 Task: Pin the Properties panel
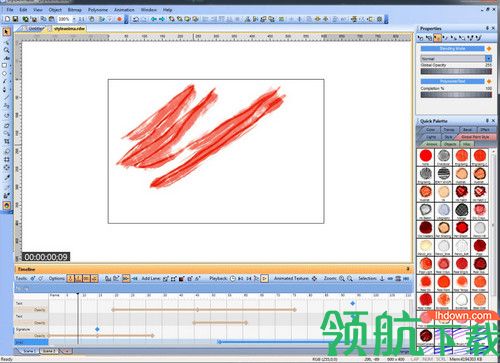(x=487, y=28)
